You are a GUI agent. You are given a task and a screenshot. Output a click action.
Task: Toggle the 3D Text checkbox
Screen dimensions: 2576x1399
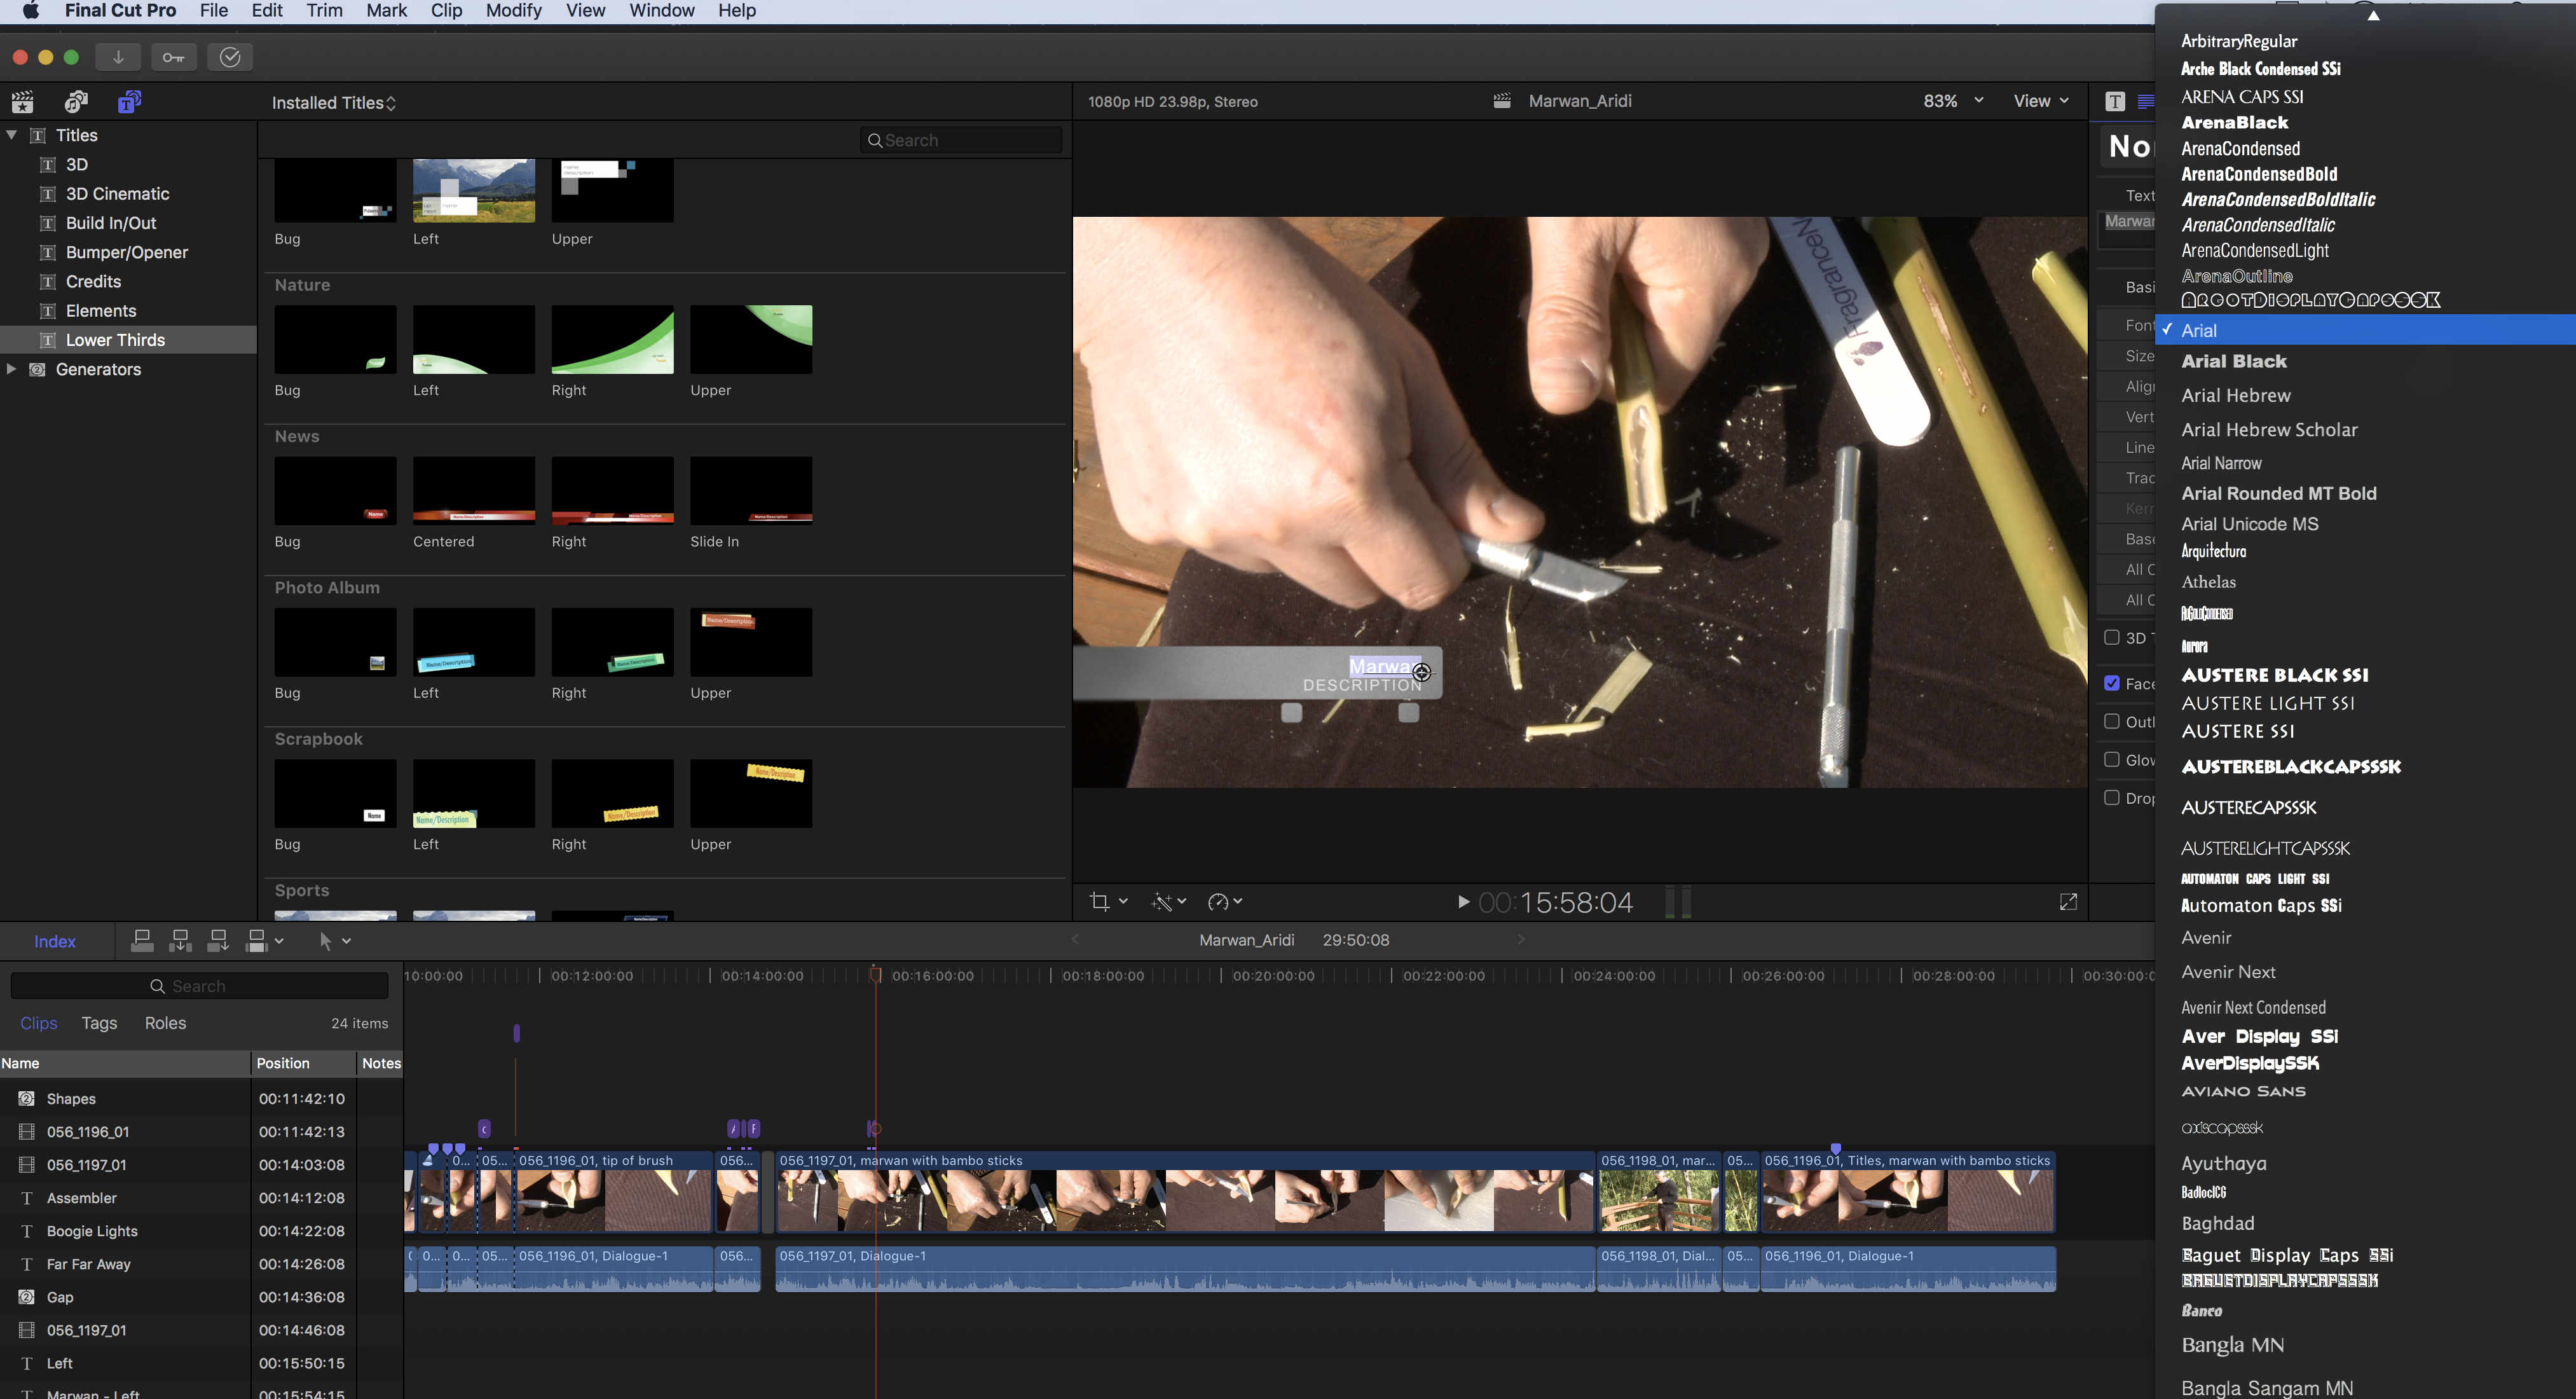(2112, 637)
